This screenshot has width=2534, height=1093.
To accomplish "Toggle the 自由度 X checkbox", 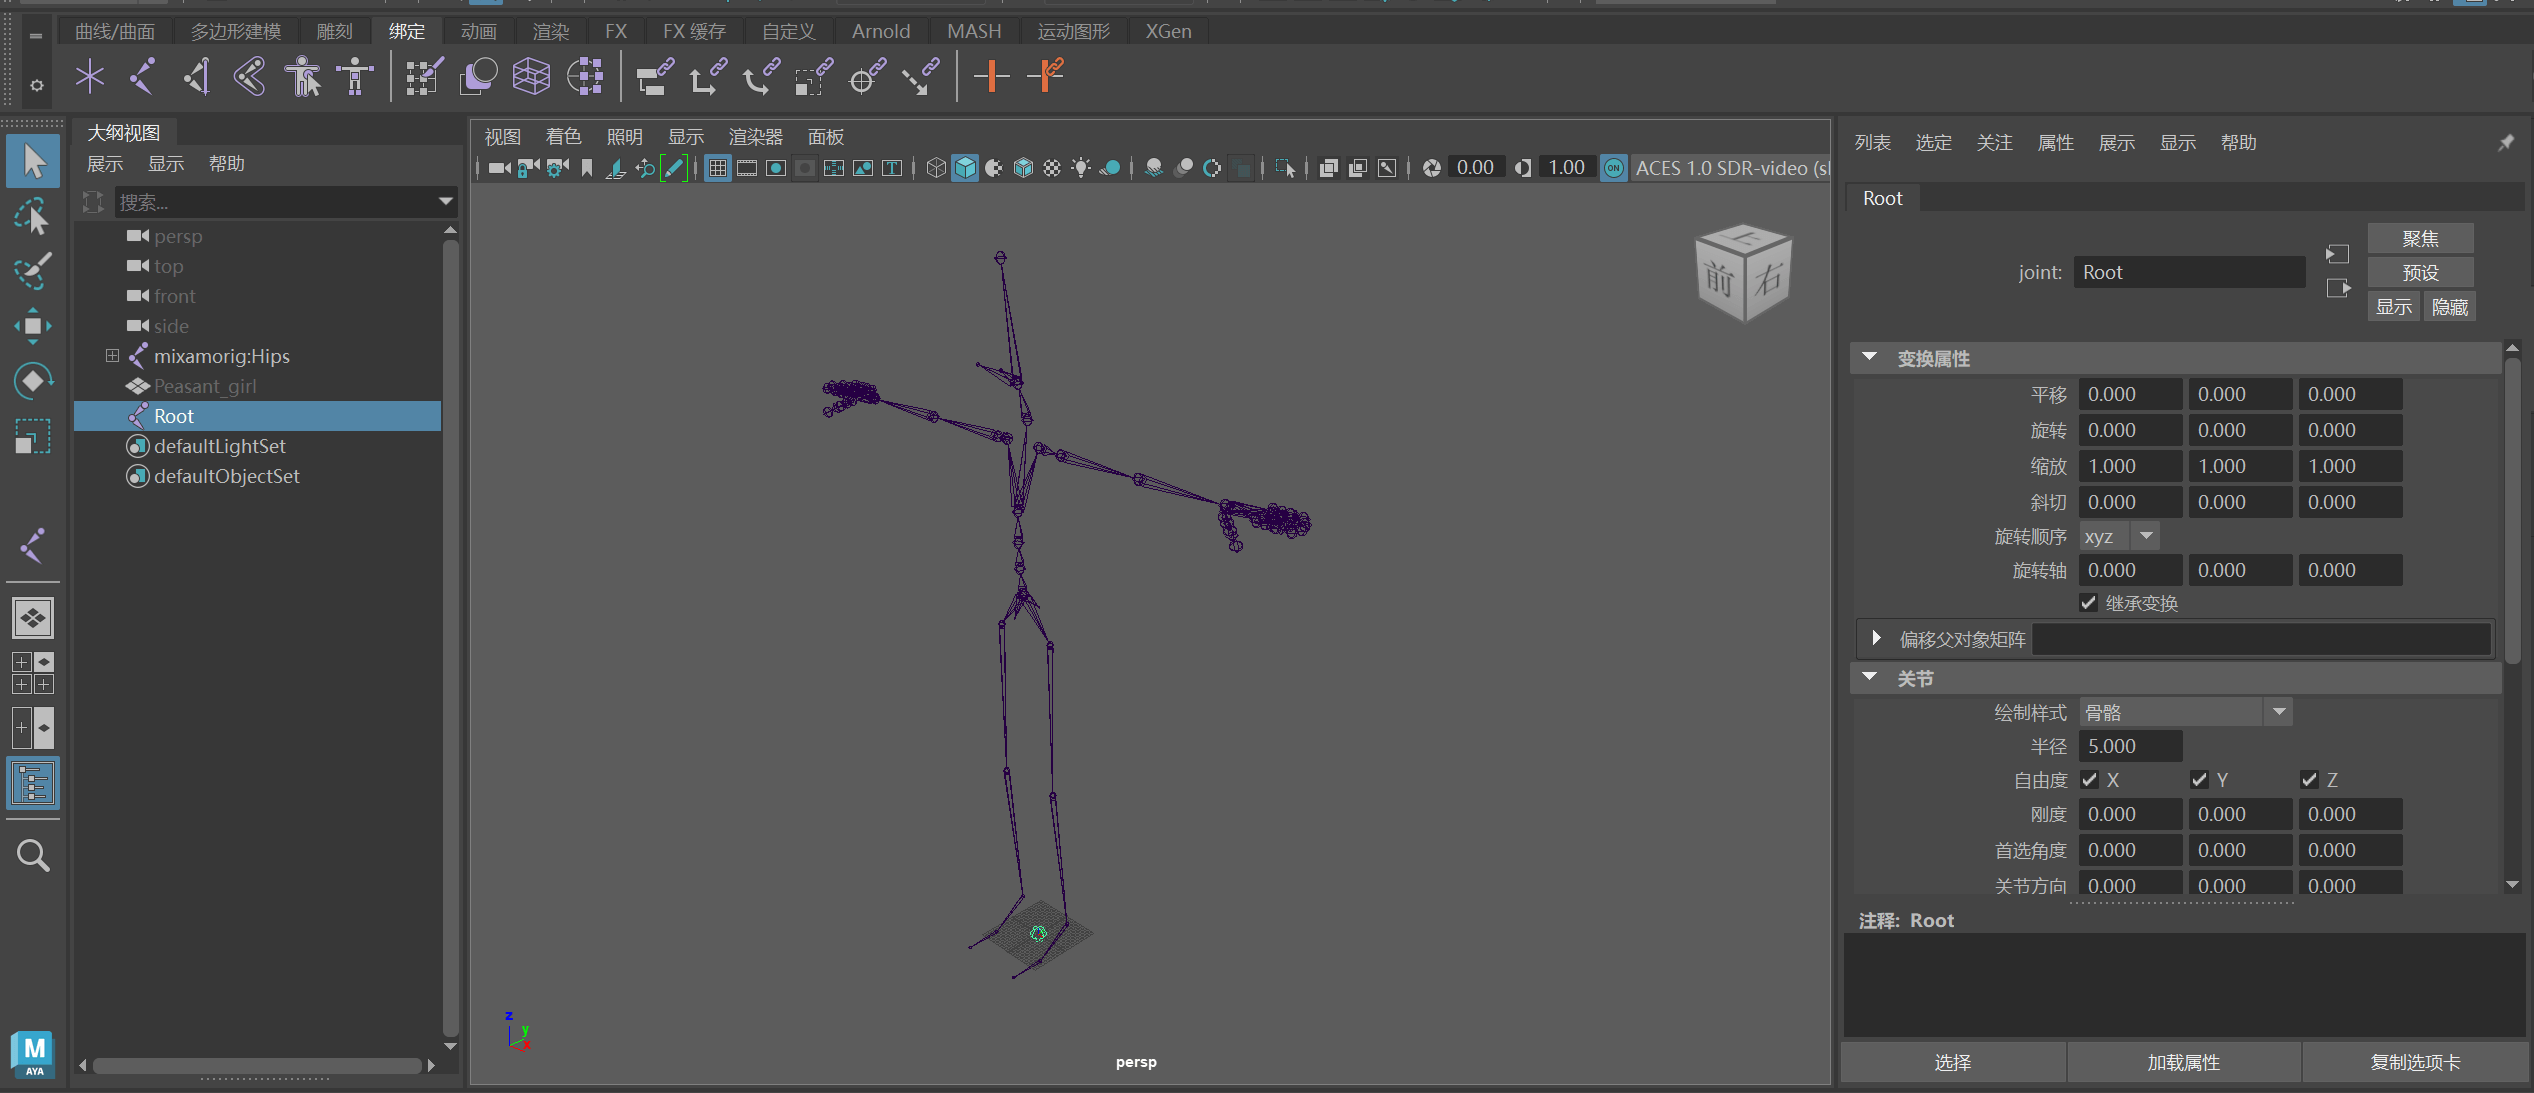I will (x=2089, y=780).
